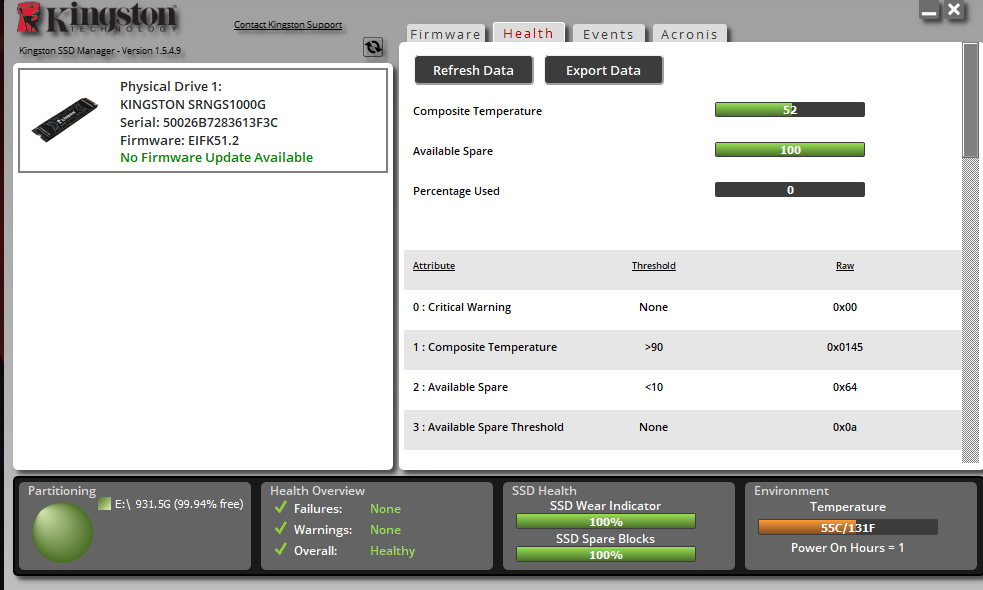Click the SSD Wear Indicator 100% bar
983x590 pixels.
[x=606, y=522]
